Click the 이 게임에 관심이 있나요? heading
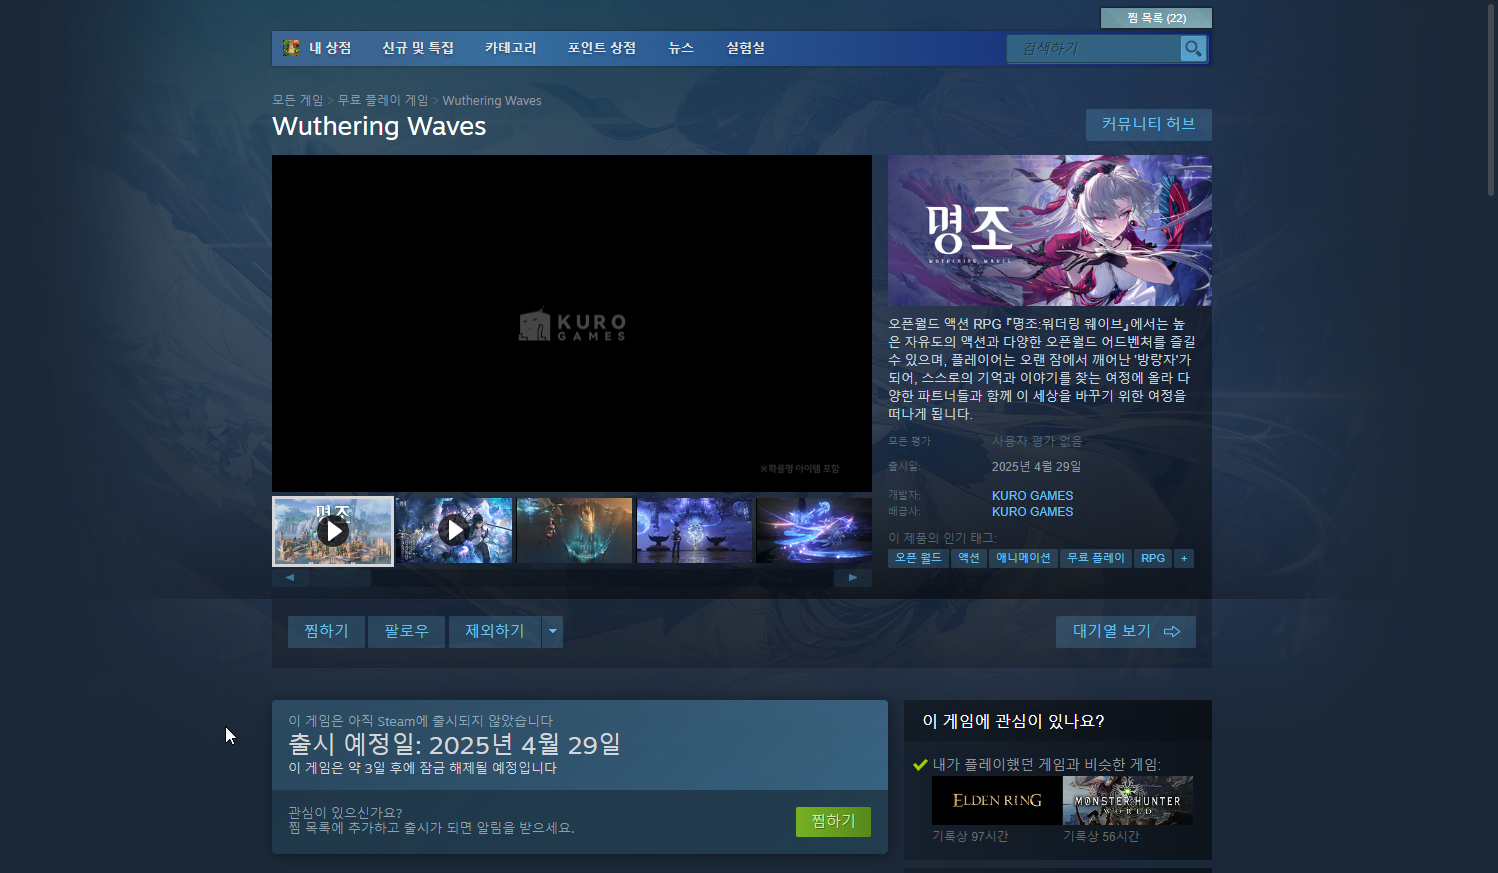 pos(1013,721)
